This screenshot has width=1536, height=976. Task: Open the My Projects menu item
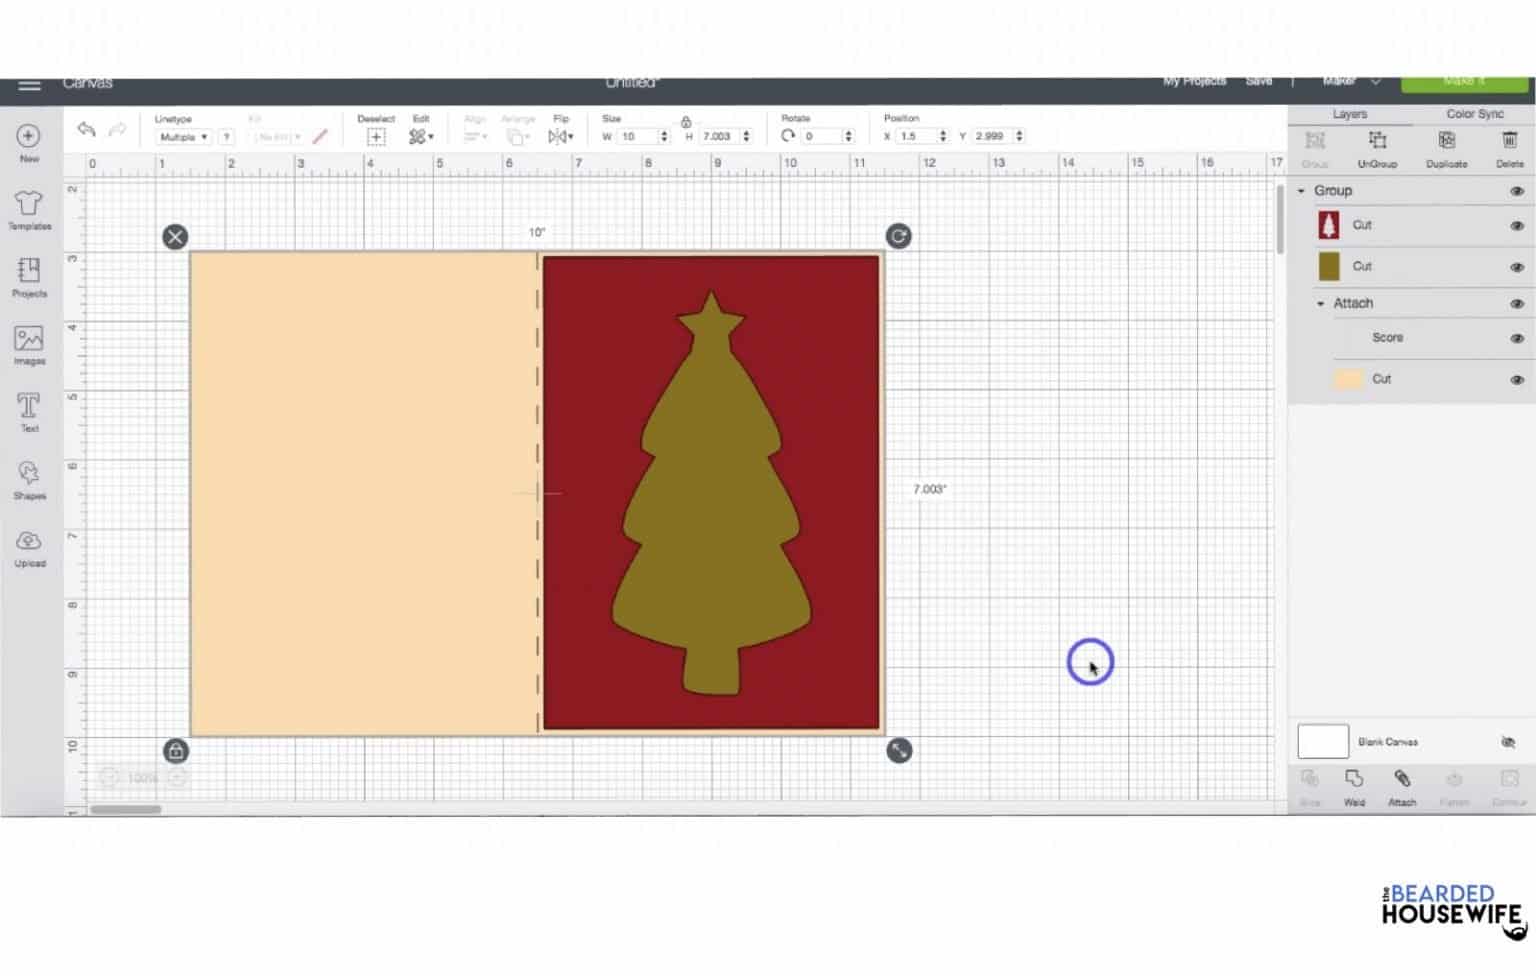1194,82
